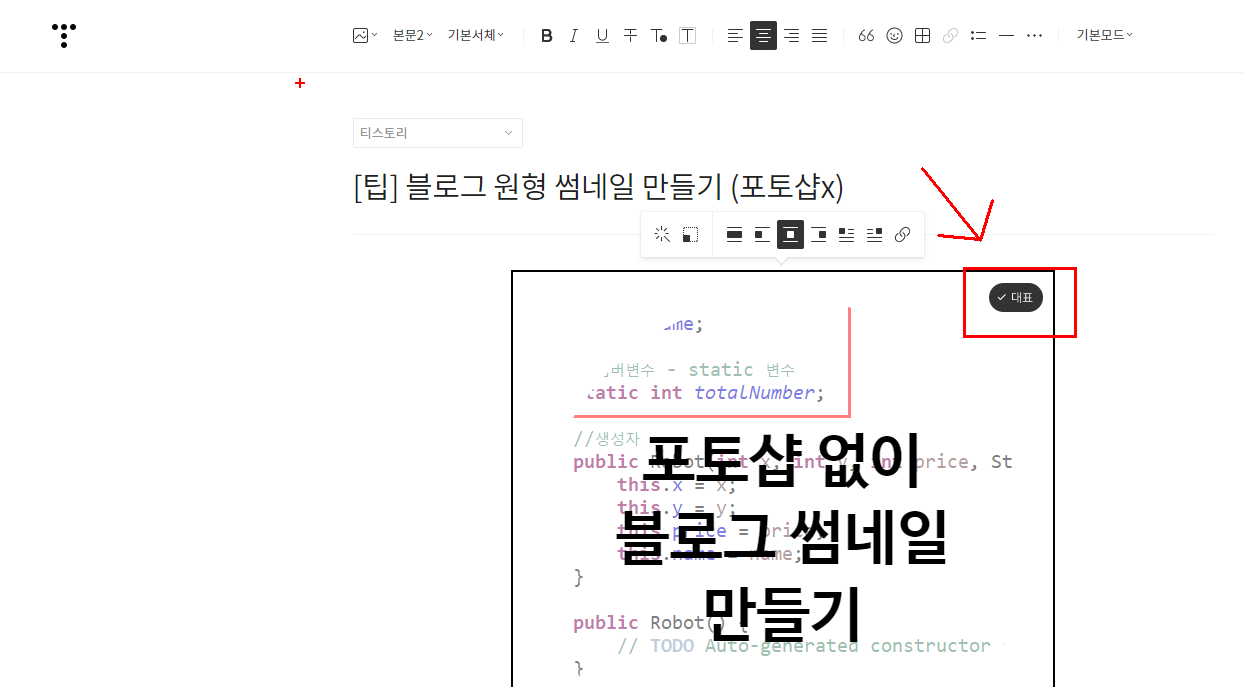Expand the 기본모드 editor mode dropdown
Image resolution: width=1243 pixels, height=687 pixels.
point(1104,35)
